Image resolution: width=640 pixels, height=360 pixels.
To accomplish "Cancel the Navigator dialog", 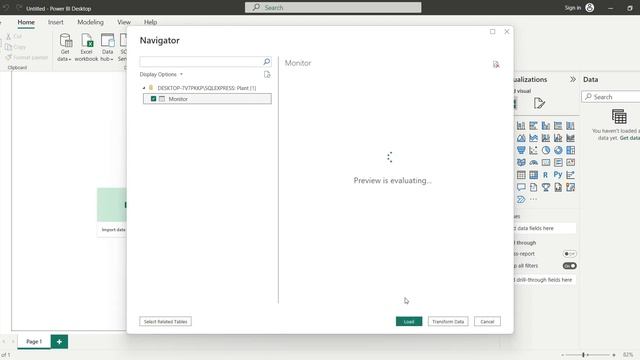I will point(487,322).
